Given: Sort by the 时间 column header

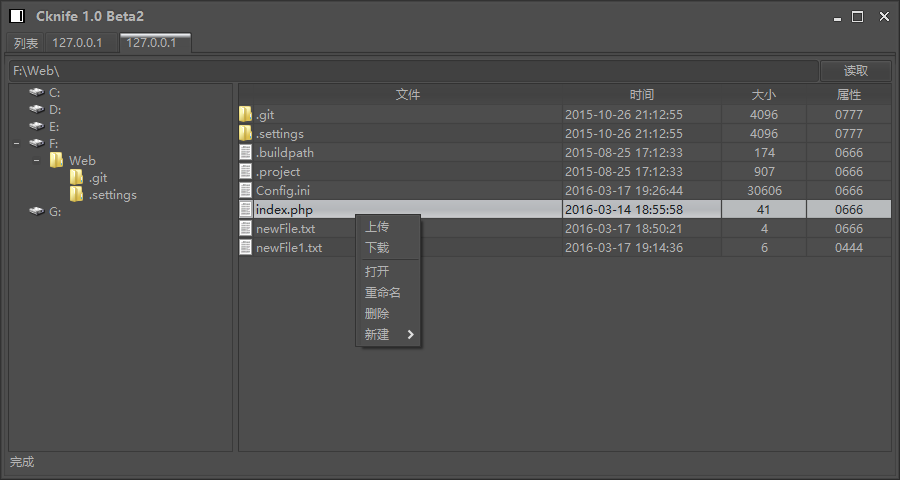Looking at the screenshot, I should (642, 95).
